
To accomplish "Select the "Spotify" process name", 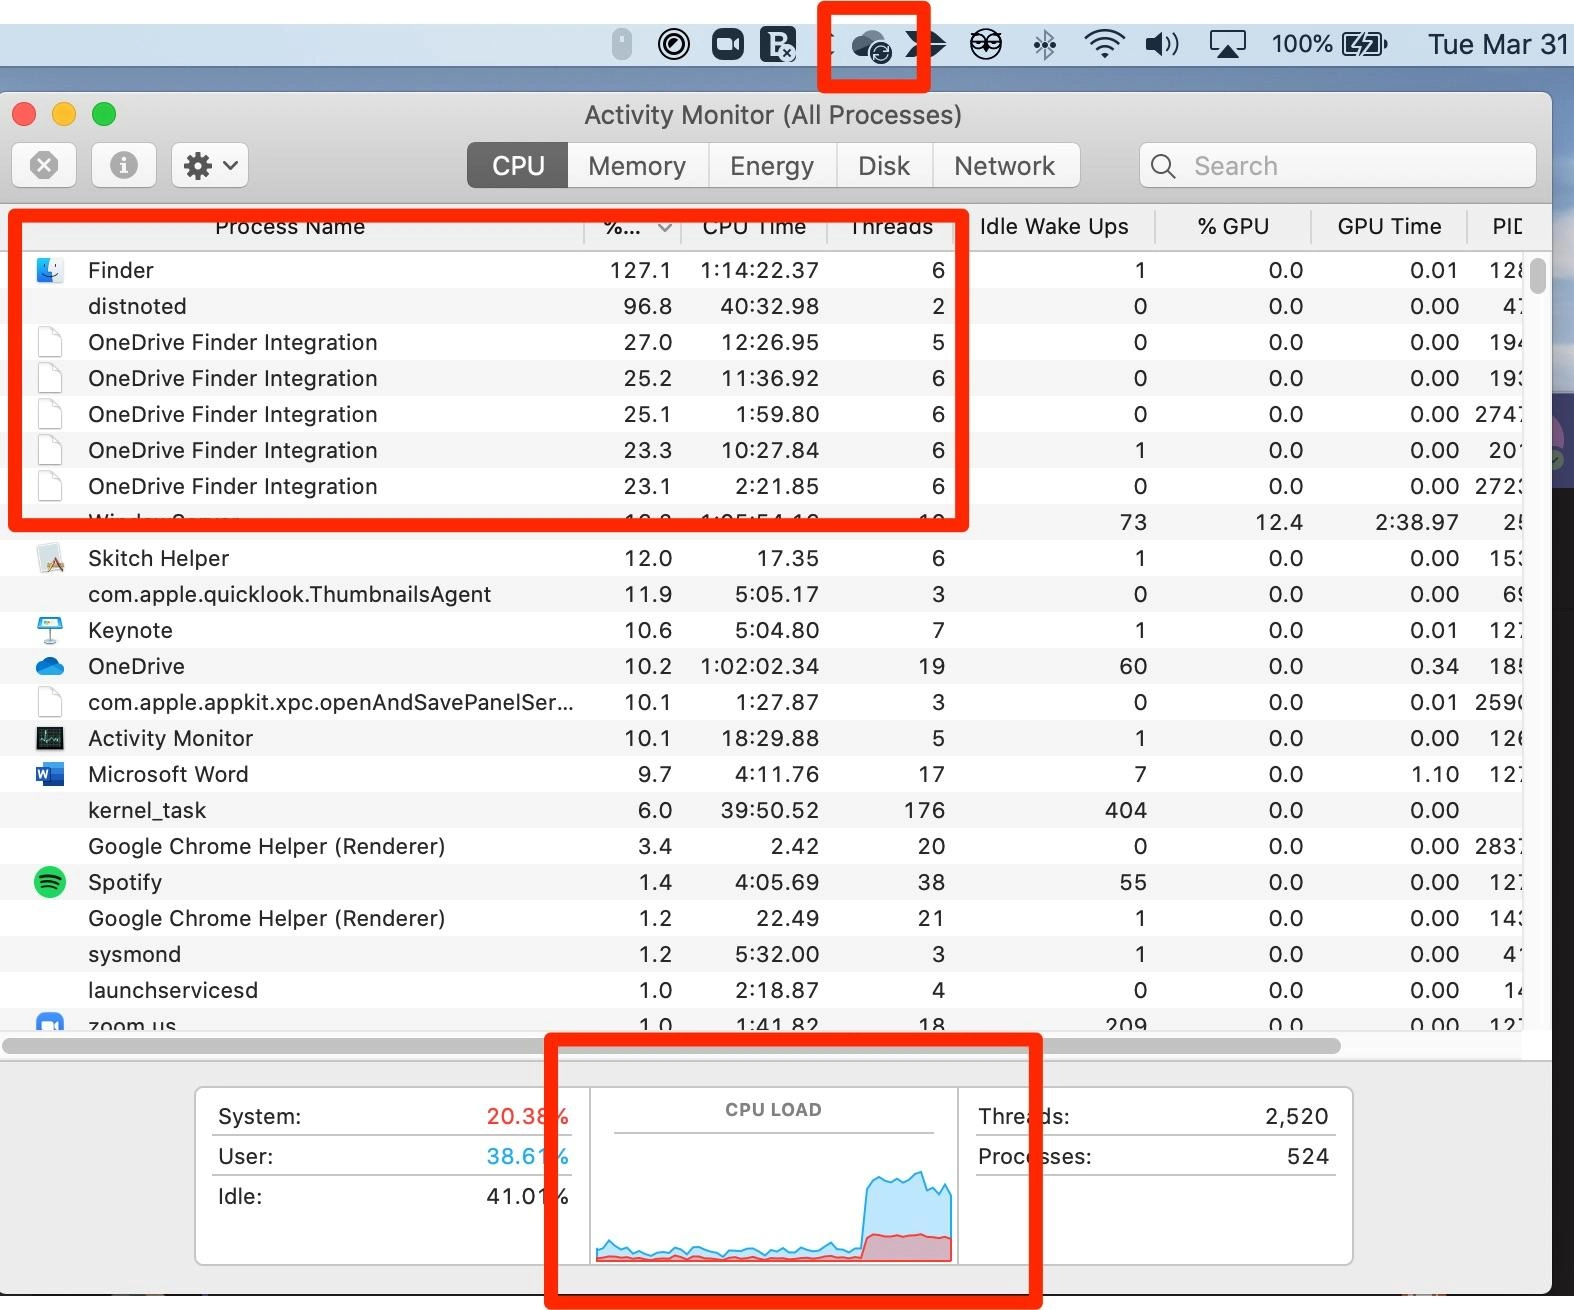I will pyautogui.click(x=125, y=882).
